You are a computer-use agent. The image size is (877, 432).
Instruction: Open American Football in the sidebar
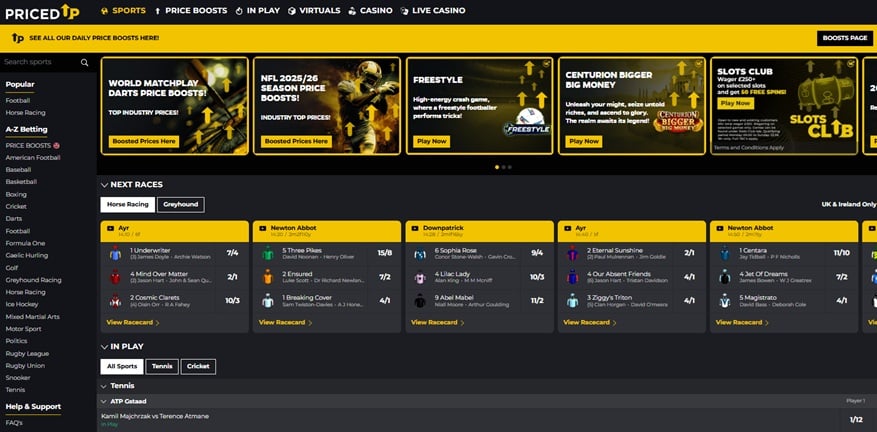(33, 158)
